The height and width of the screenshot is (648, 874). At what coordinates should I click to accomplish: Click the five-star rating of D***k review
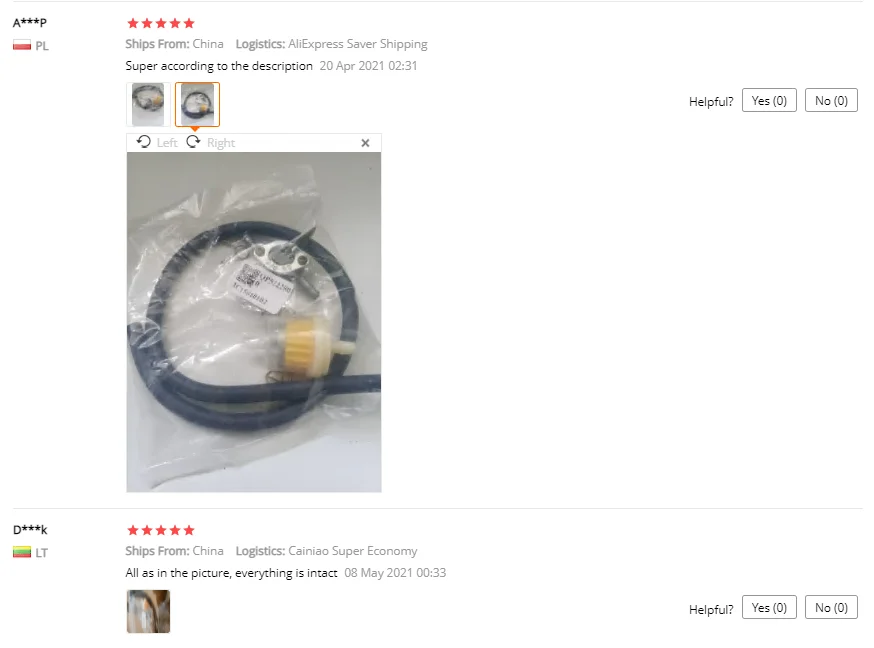point(161,530)
